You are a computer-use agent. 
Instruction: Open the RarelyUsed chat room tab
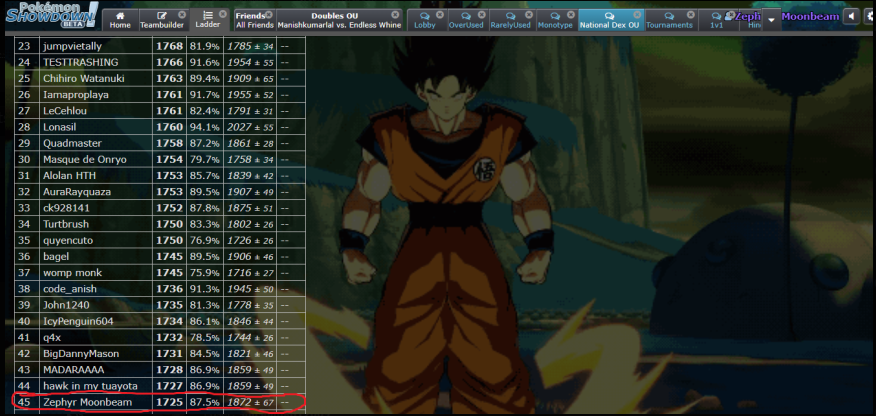[511, 20]
